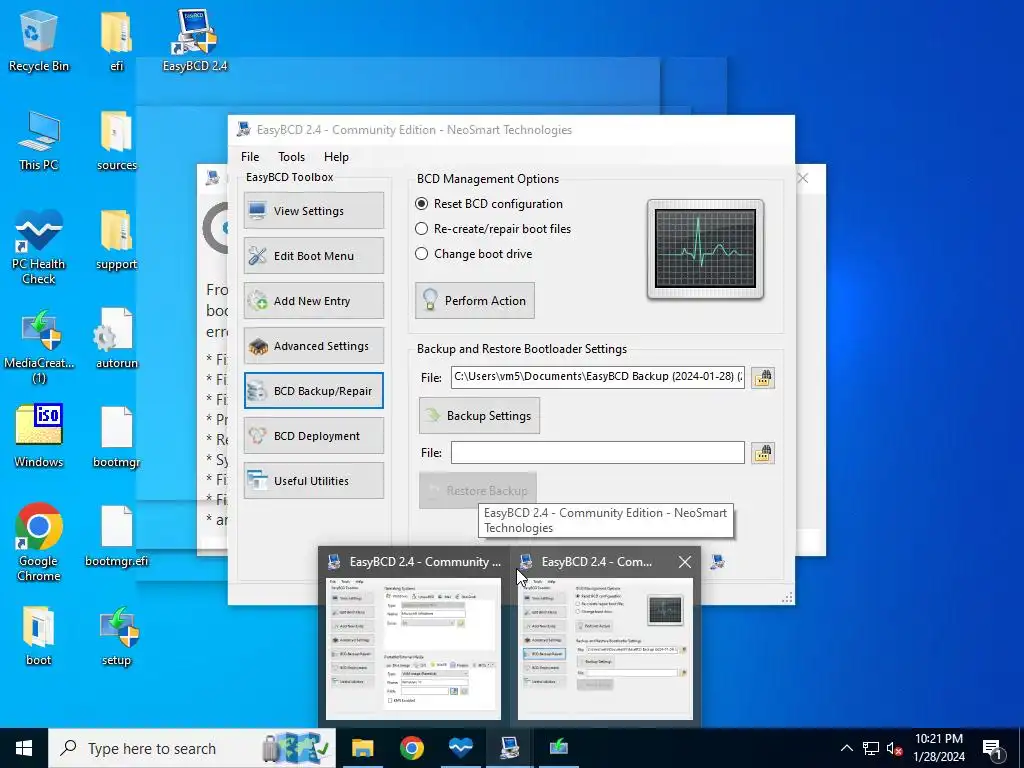The width and height of the screenshot is (1024, 768).
Task: Show hidden system tray icons
Action: [x=846, y=748]
